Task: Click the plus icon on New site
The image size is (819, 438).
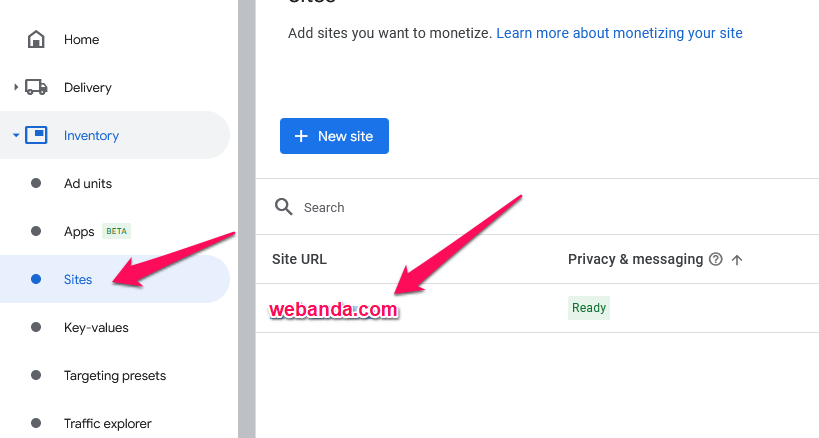Action: (x=301, y=136)
